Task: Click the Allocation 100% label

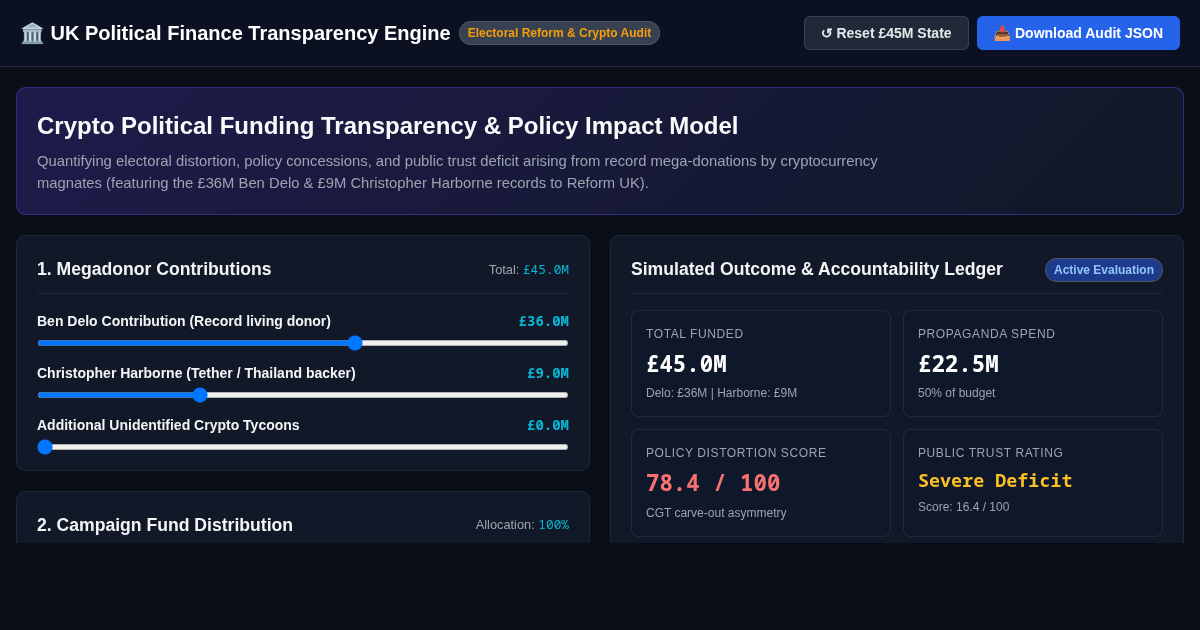Action: click(x=522, y=525)
